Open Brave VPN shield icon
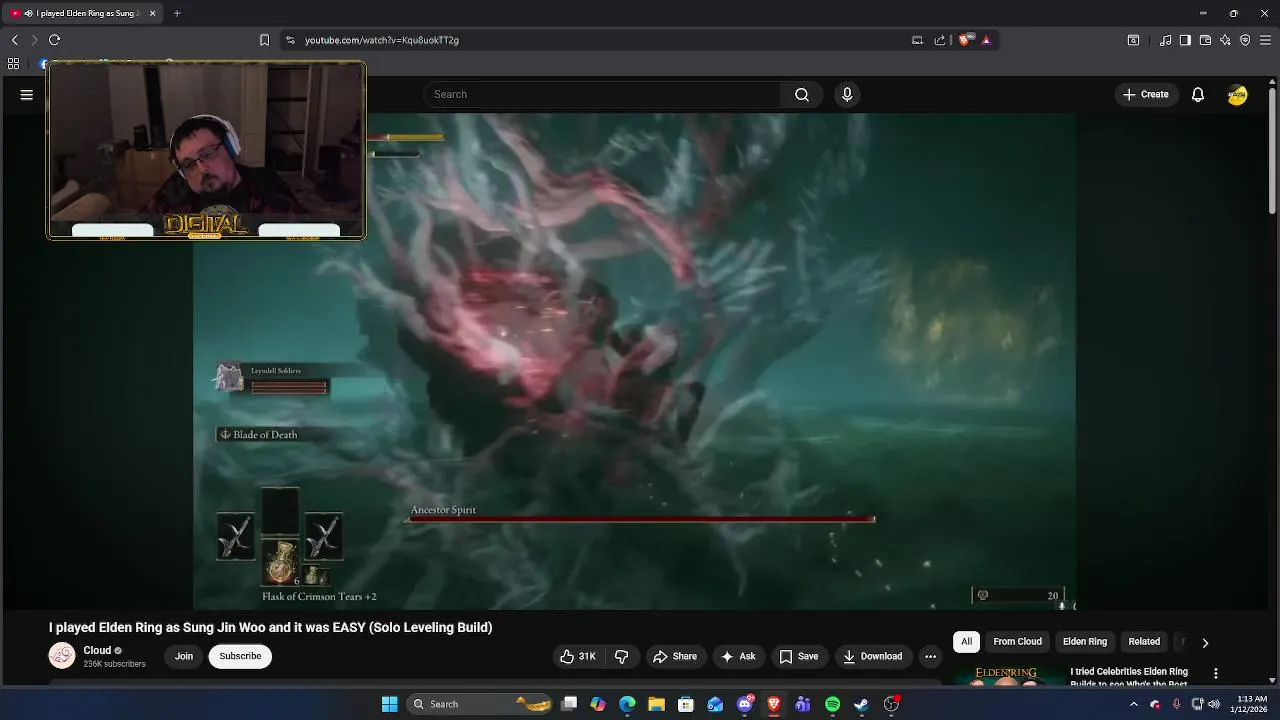 (1245, 40)
